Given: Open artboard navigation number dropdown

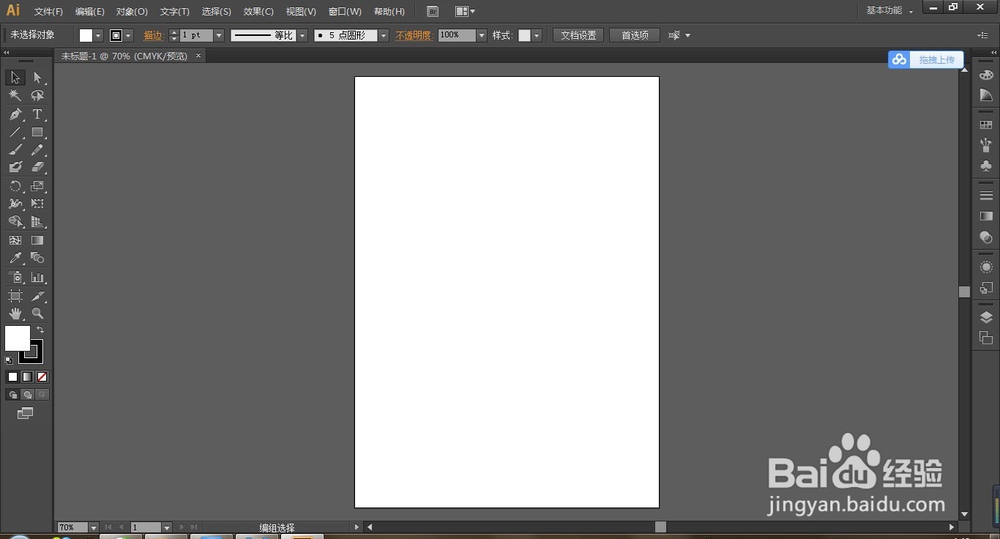Looking at the screenshot, I should (x=166, y=528).
